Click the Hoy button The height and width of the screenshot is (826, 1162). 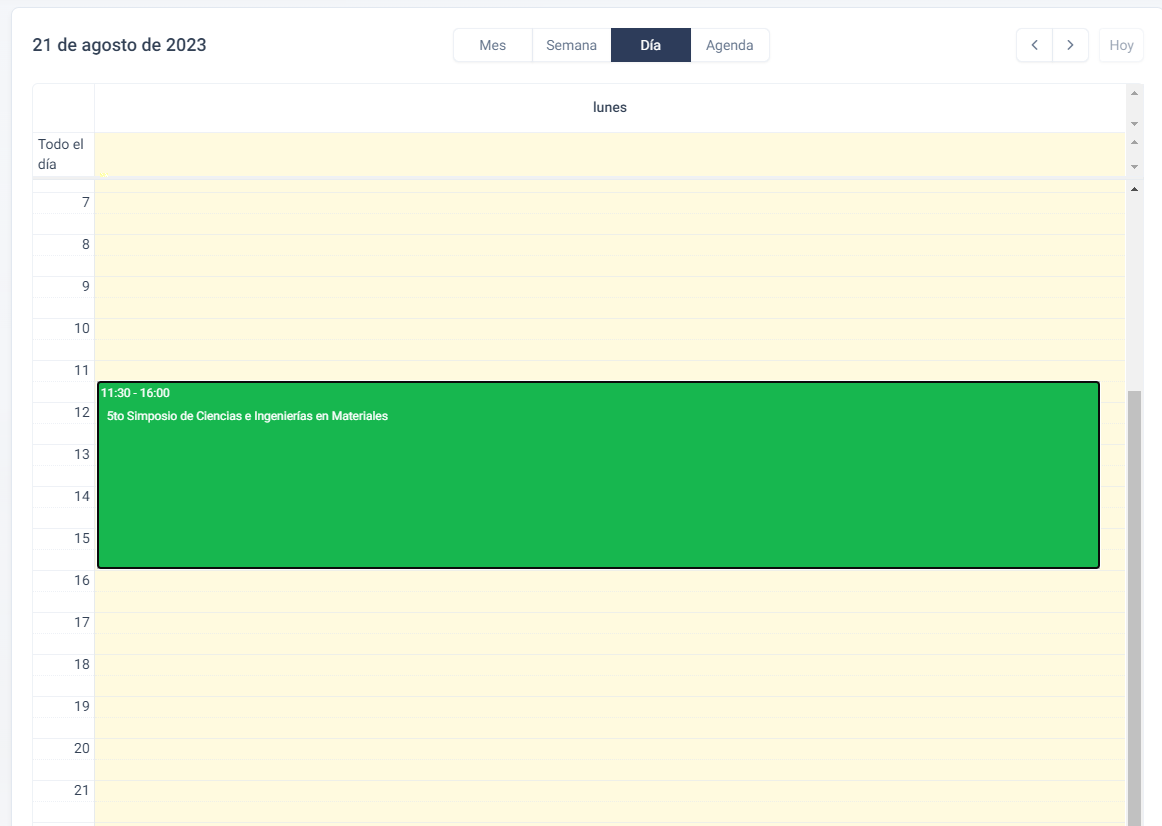(1121, 45)
